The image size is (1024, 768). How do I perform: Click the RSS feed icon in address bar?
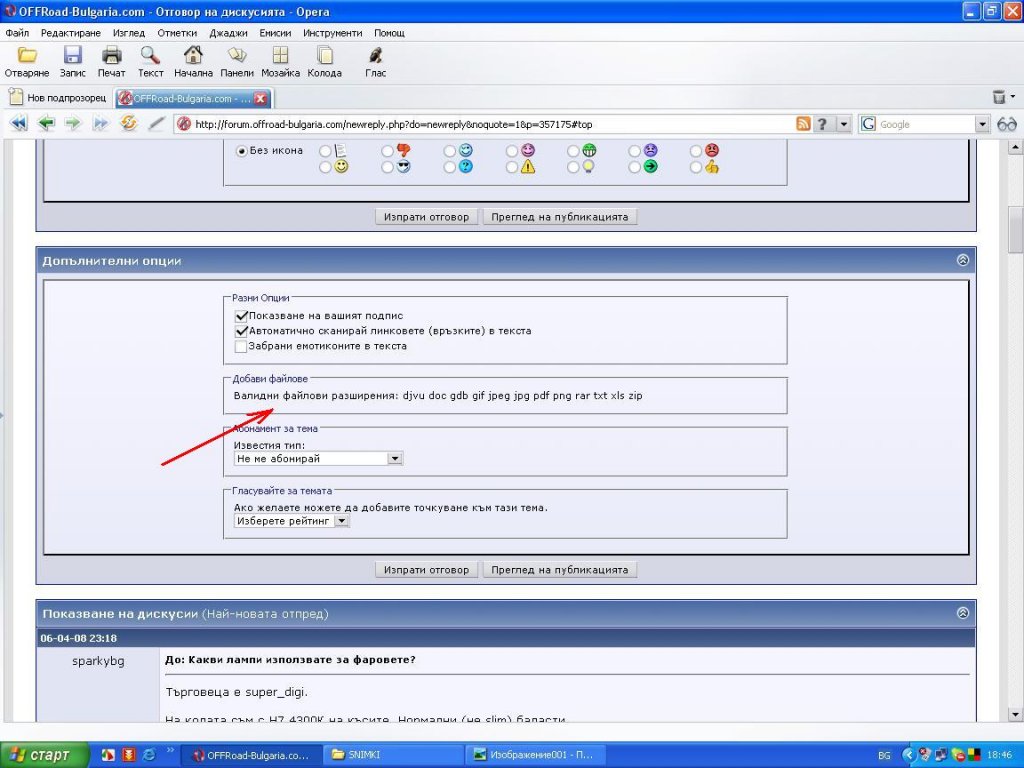803,124
